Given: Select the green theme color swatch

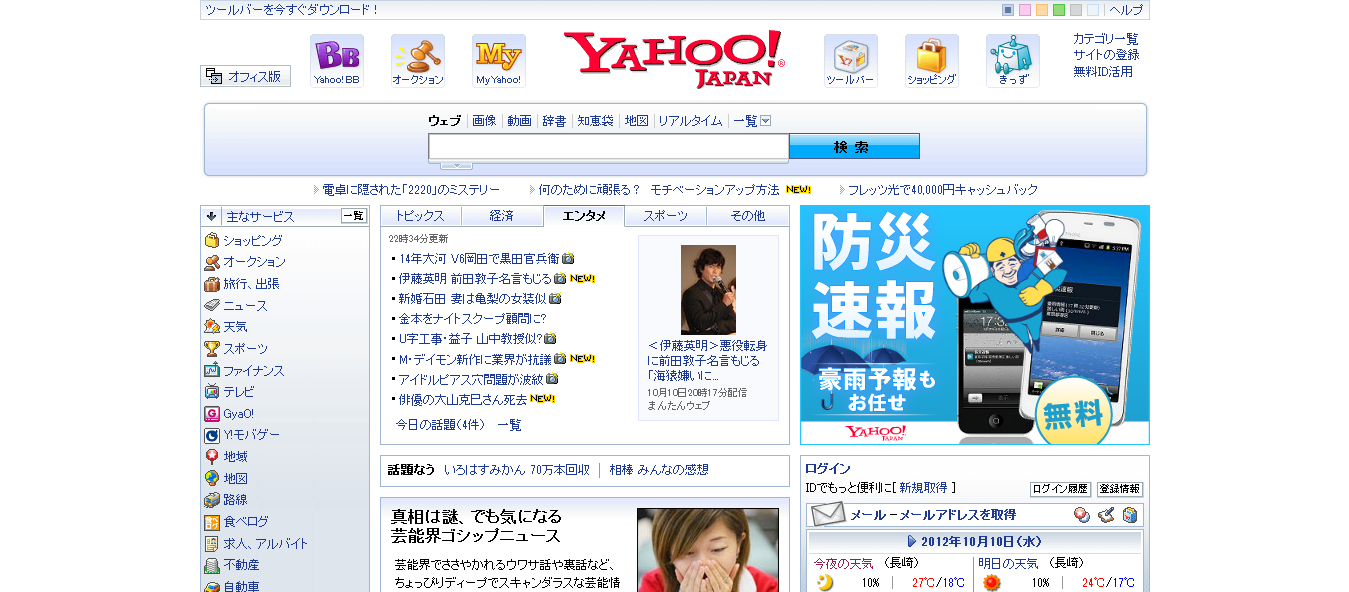Looking at the screenshot, I should (x=1059, y=10).
